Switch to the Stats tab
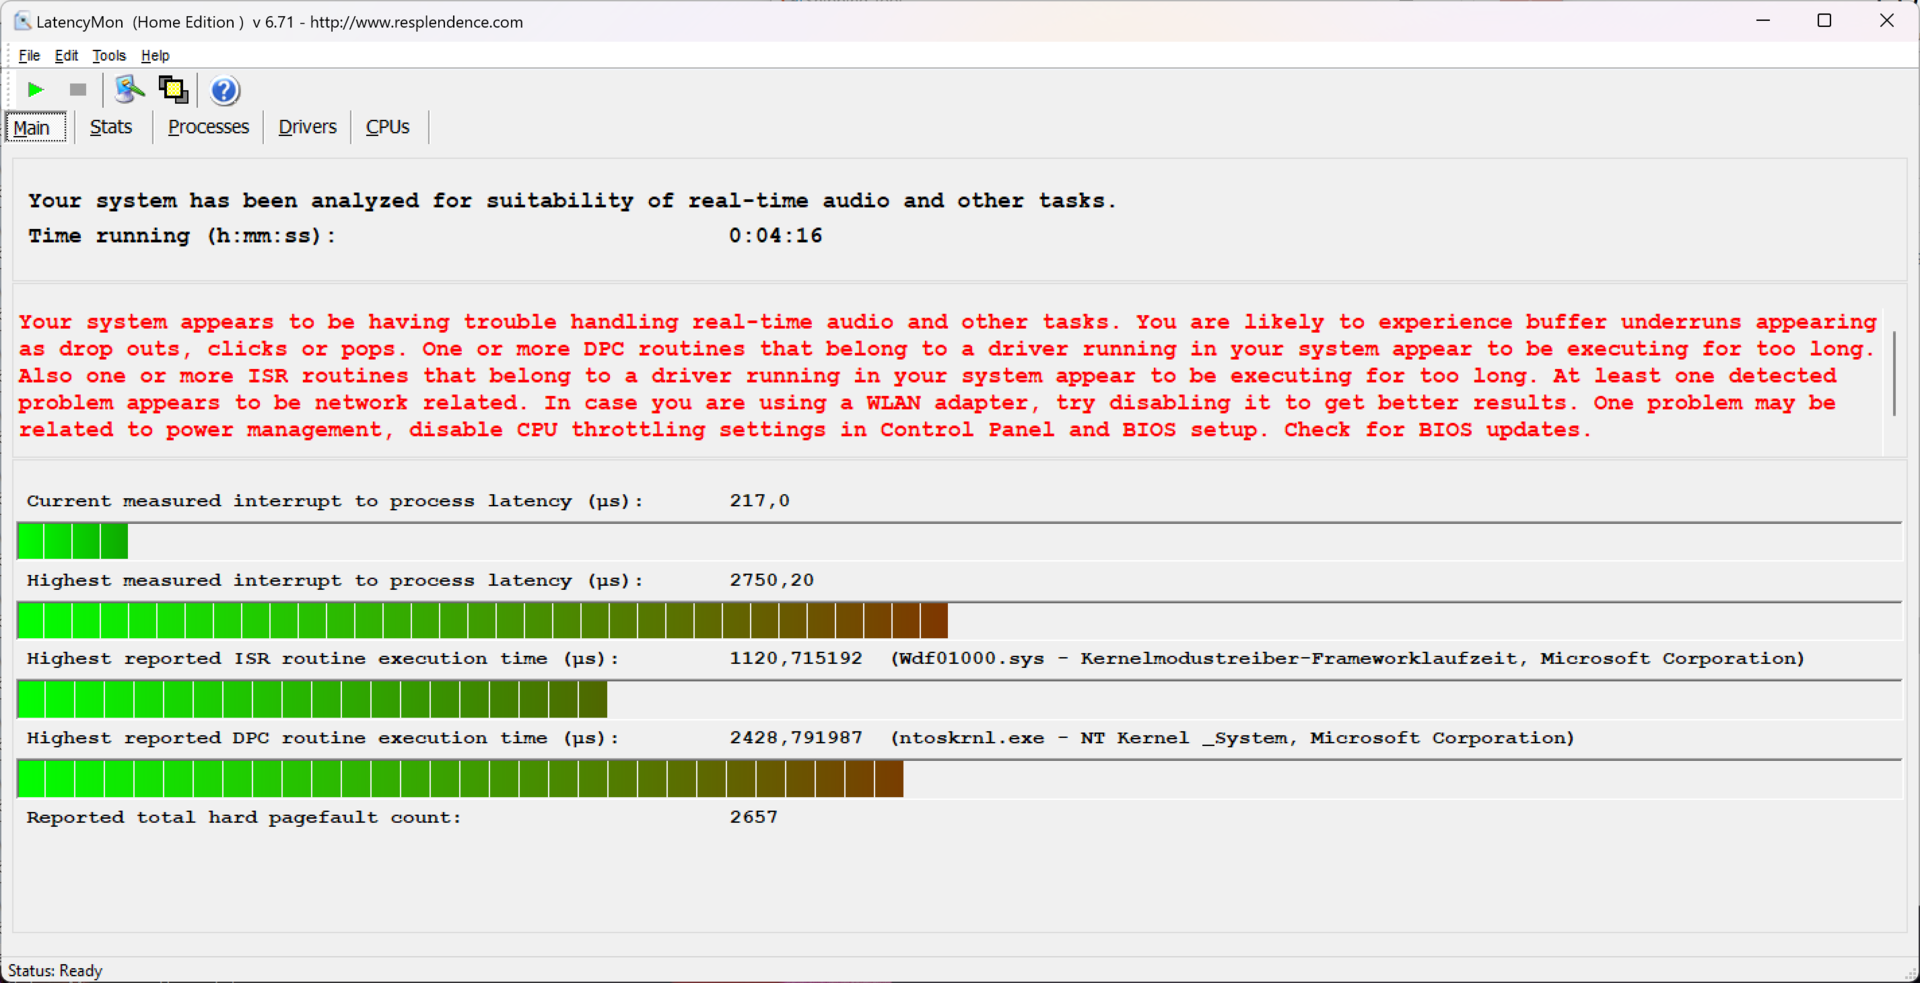 (111, 127)
